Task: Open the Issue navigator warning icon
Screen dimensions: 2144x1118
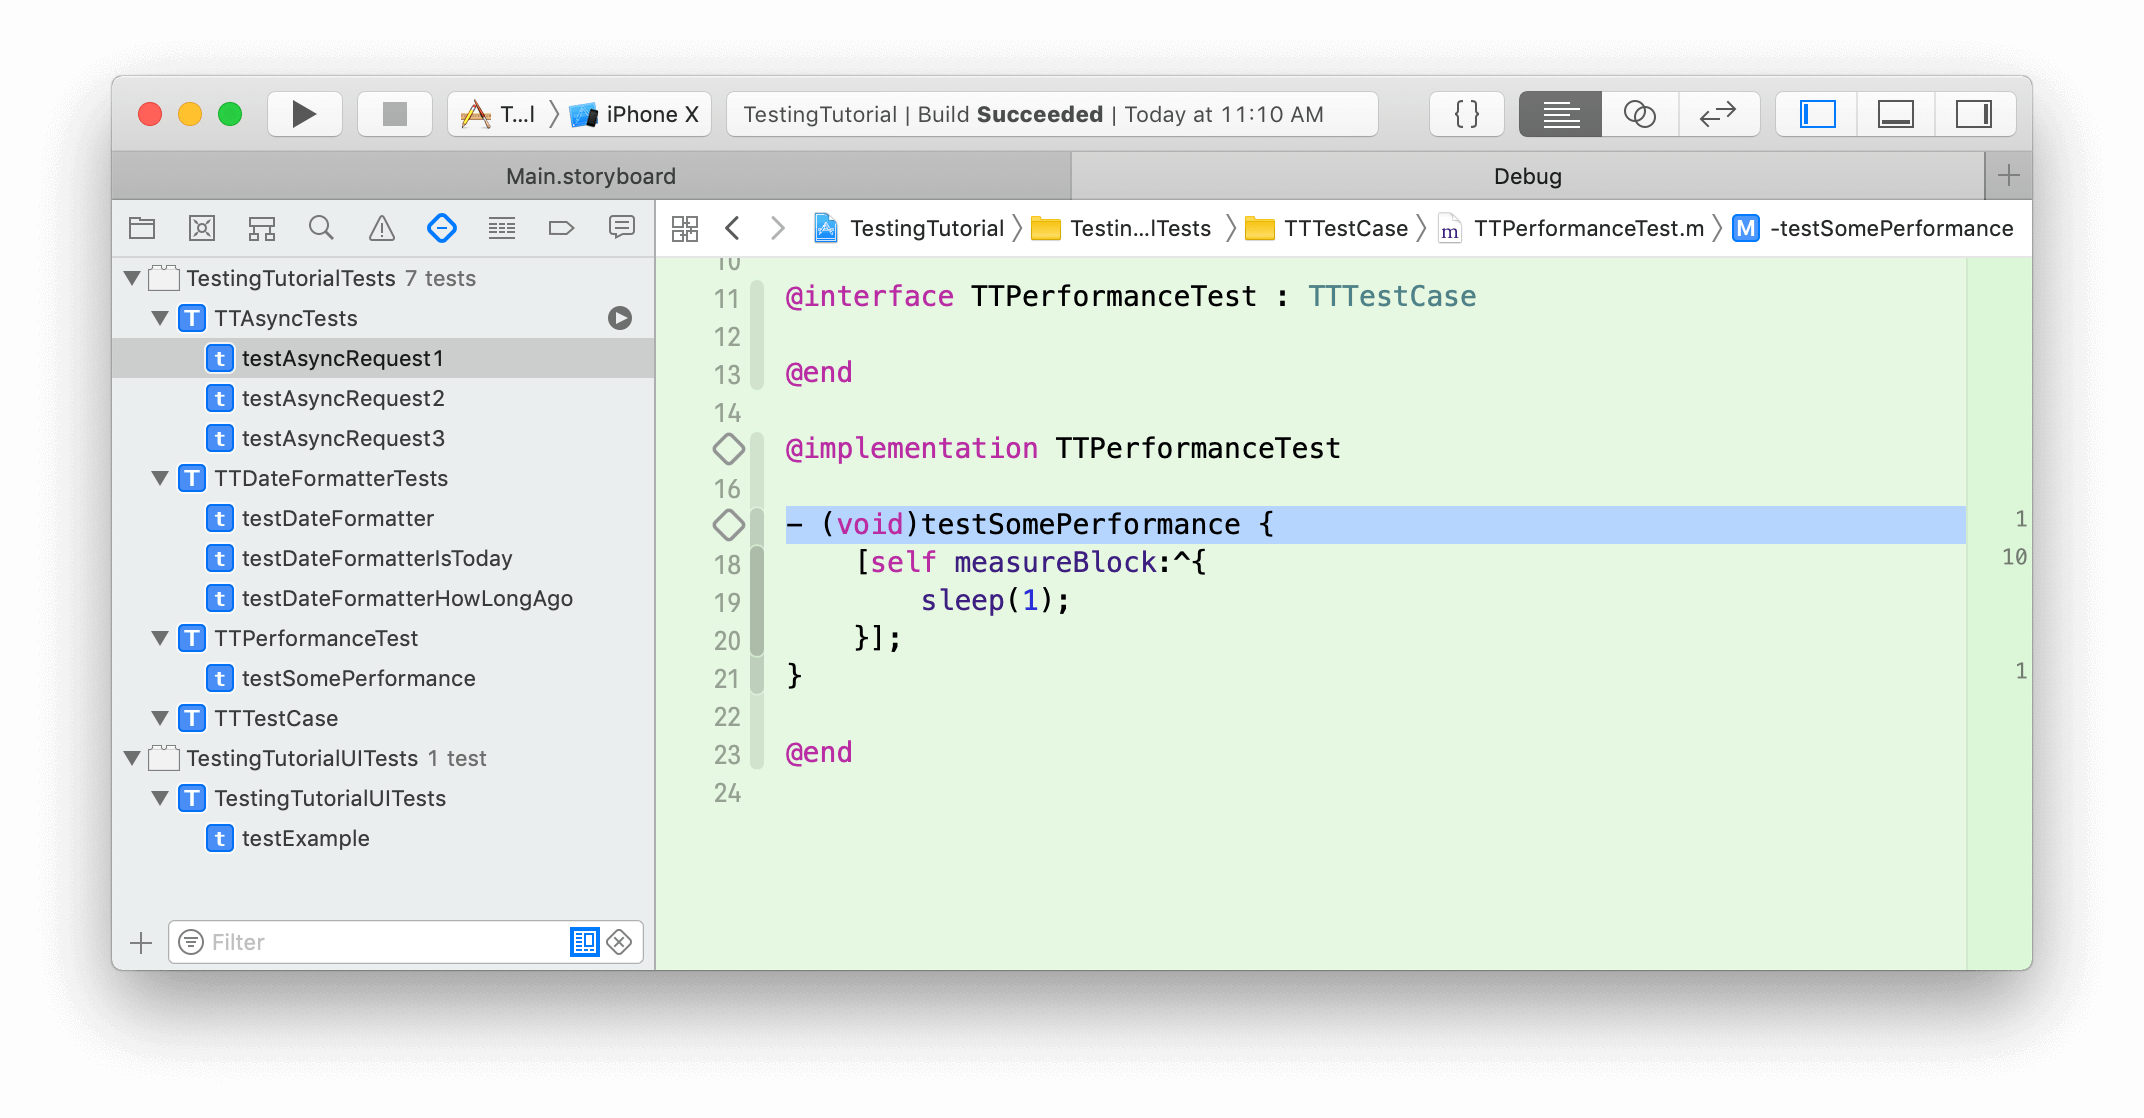Action: pyautogui.click(x=381, y=228)
